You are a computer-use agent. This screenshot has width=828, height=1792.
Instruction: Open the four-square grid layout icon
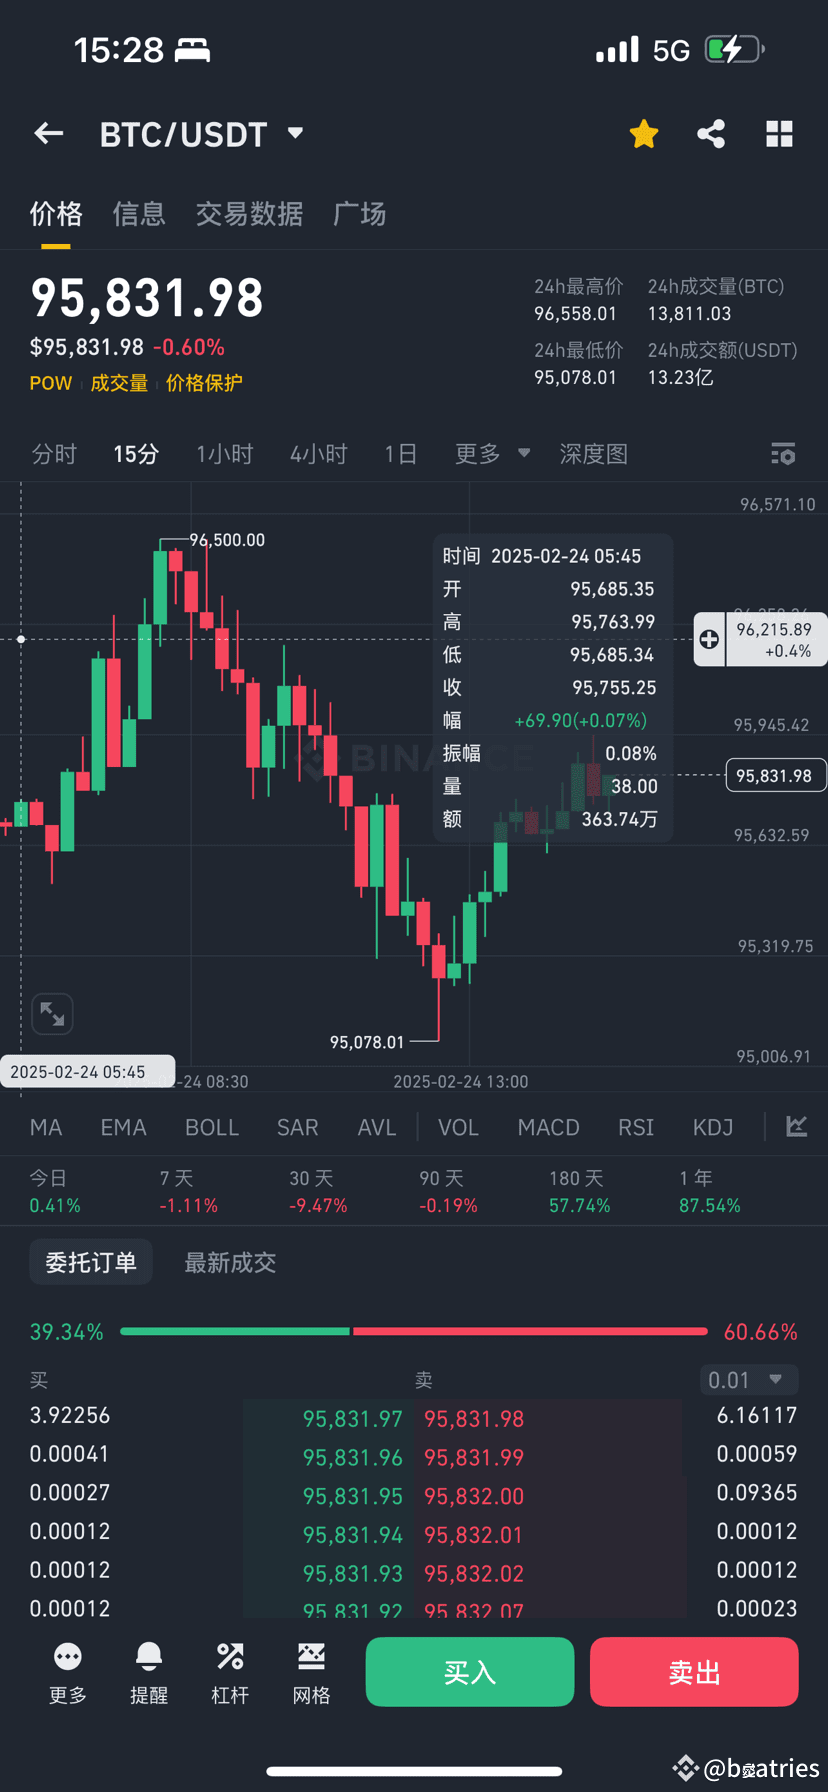pos(779,134)
